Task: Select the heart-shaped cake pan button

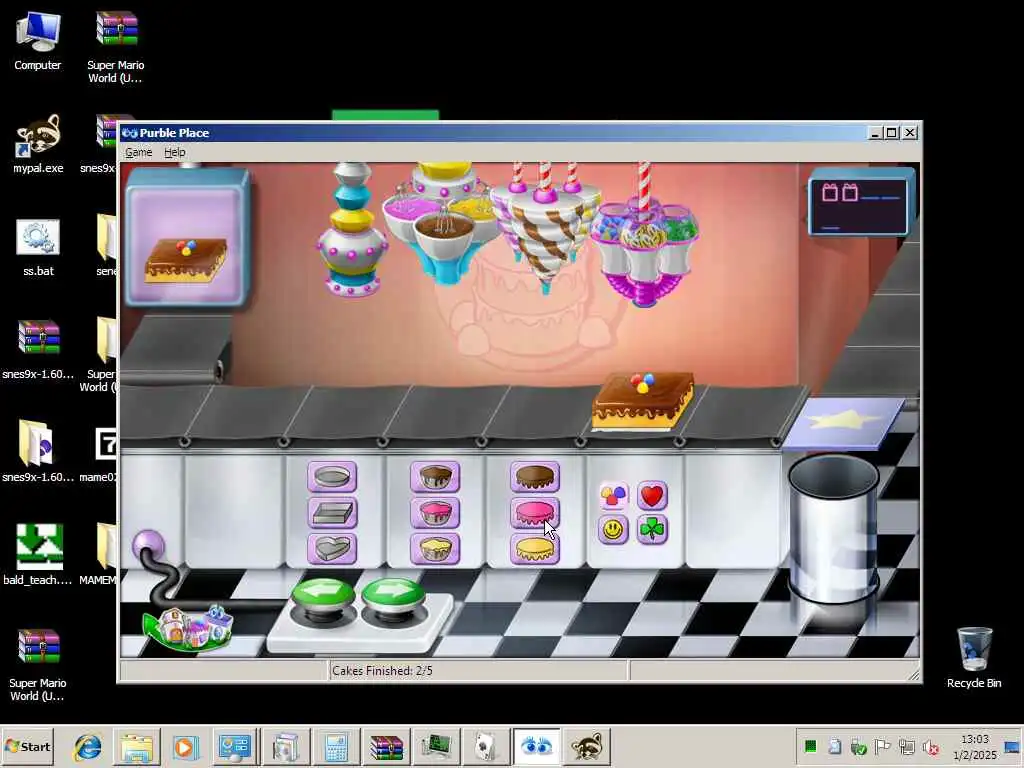Action: tap(332, 549)
